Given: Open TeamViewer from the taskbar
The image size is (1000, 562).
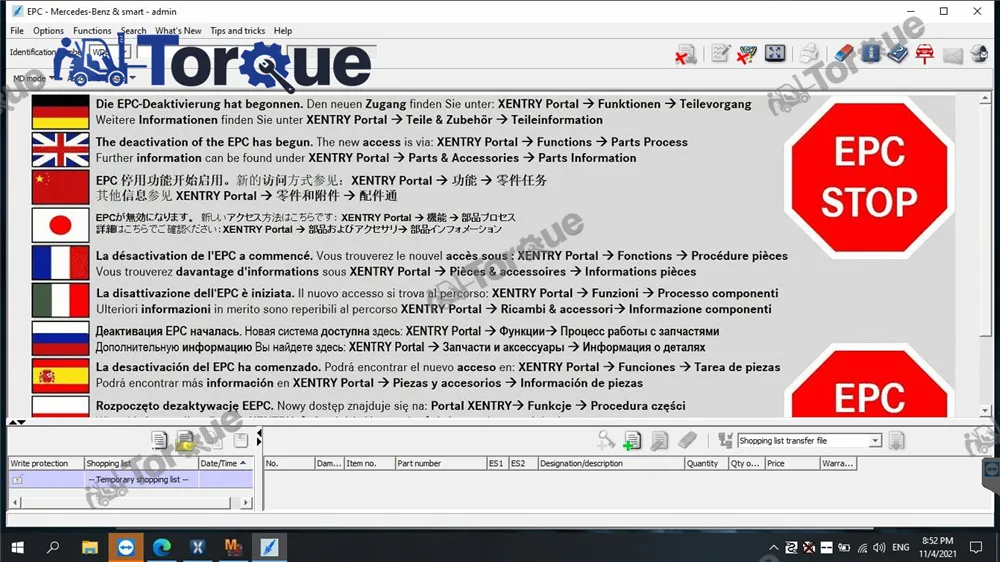Looking at the screenshot, I should click(x=126, y=547).
